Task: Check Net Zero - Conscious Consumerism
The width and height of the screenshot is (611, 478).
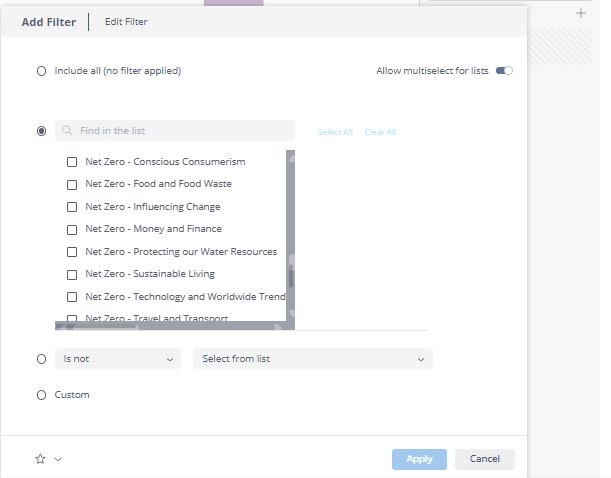Action: click(x=72, y=162)
